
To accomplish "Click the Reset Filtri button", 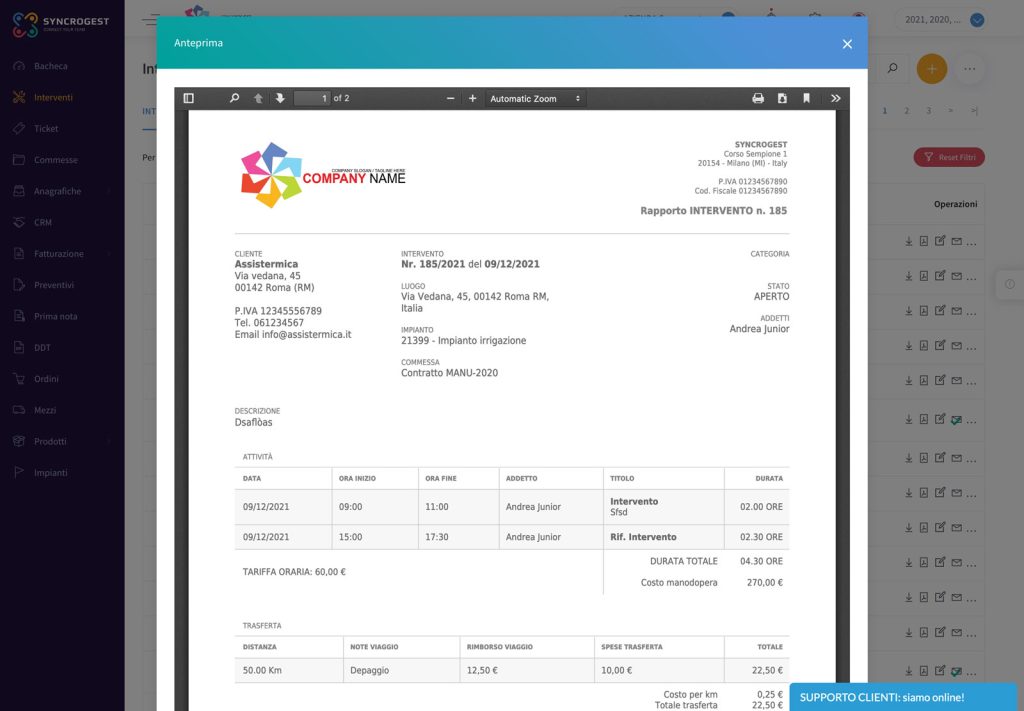I will pyautogui.click(x=948, y=157).
